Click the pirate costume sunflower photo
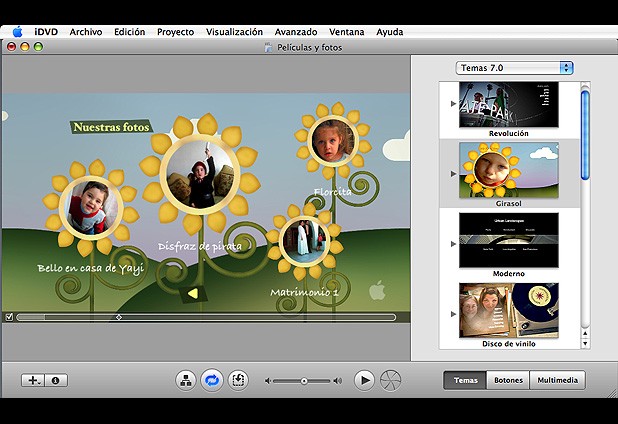Screen dimensions: 618x424 click(x=199, y=174)
